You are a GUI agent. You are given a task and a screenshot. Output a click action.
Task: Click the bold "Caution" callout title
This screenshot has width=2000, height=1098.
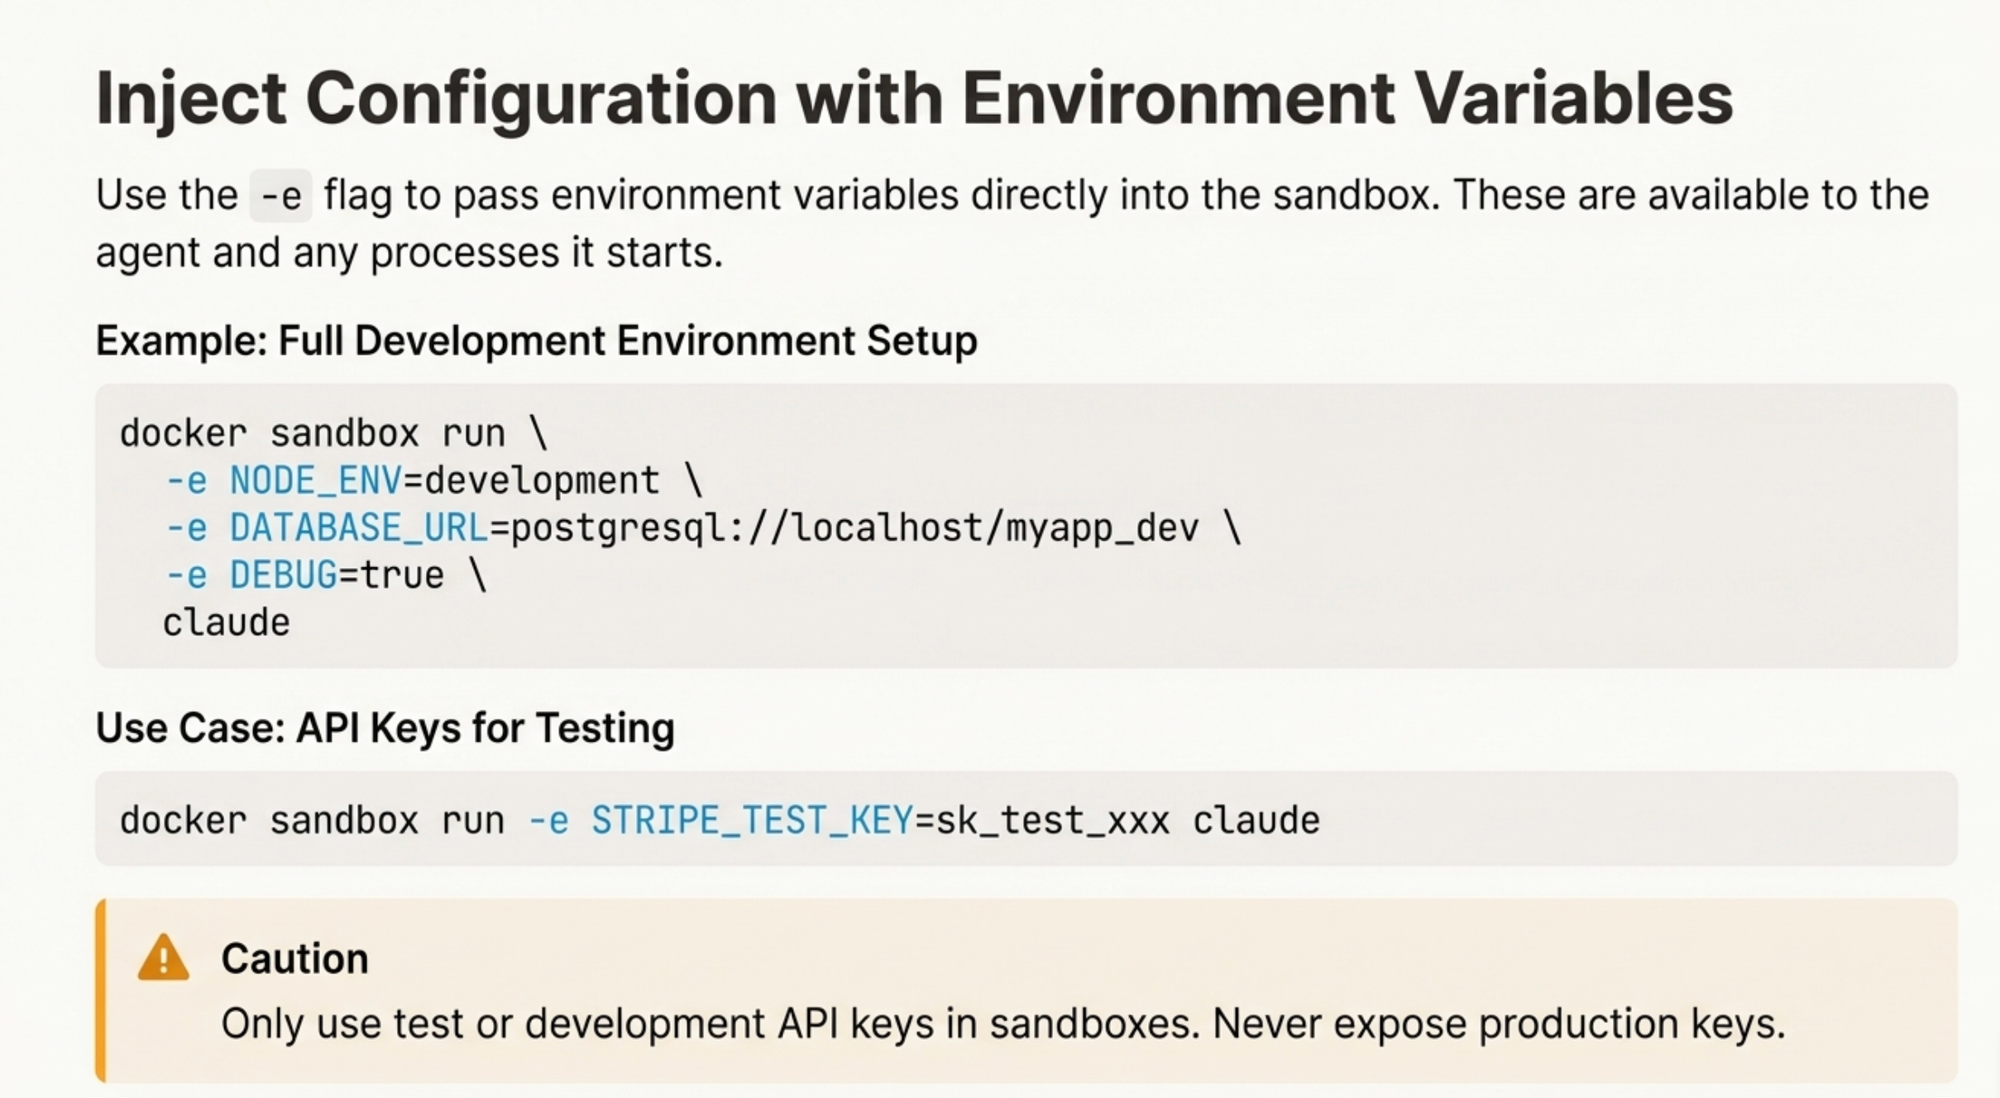pos(295,959)
